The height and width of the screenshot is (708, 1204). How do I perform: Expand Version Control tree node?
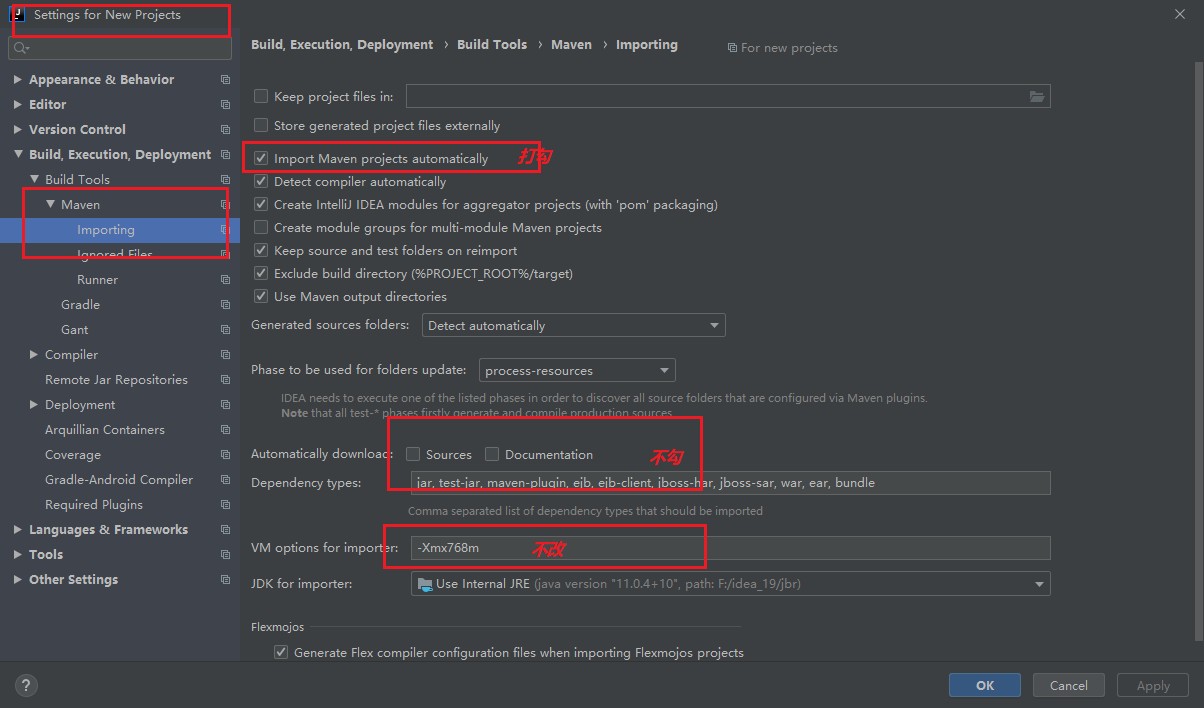click(18, 130)
